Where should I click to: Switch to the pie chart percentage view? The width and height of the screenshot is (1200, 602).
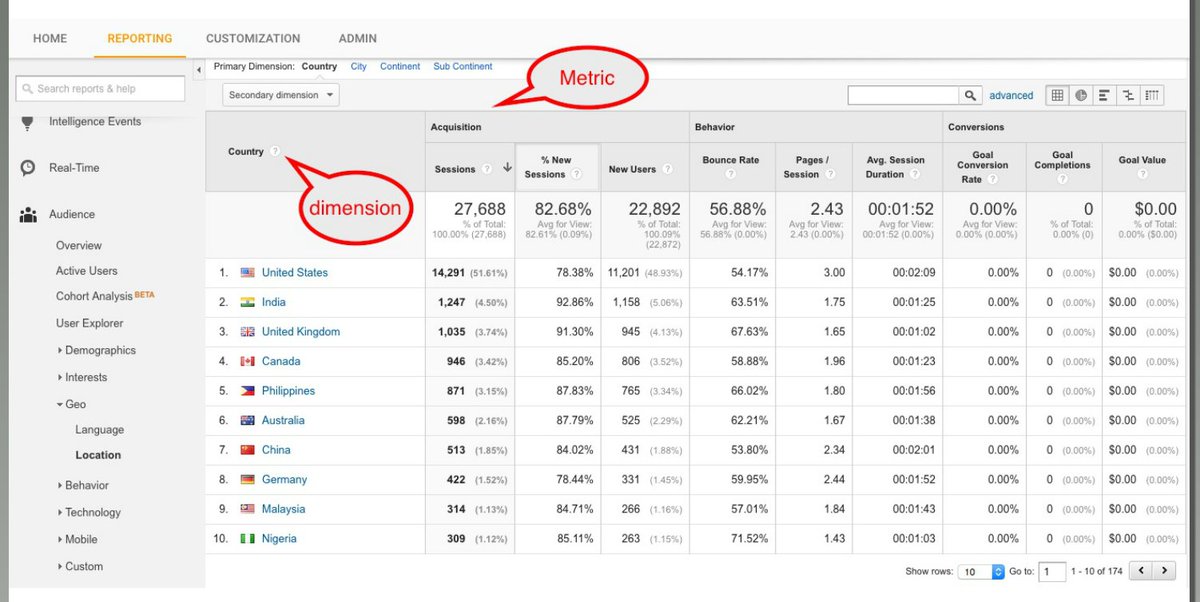(x=1081, y=95)
